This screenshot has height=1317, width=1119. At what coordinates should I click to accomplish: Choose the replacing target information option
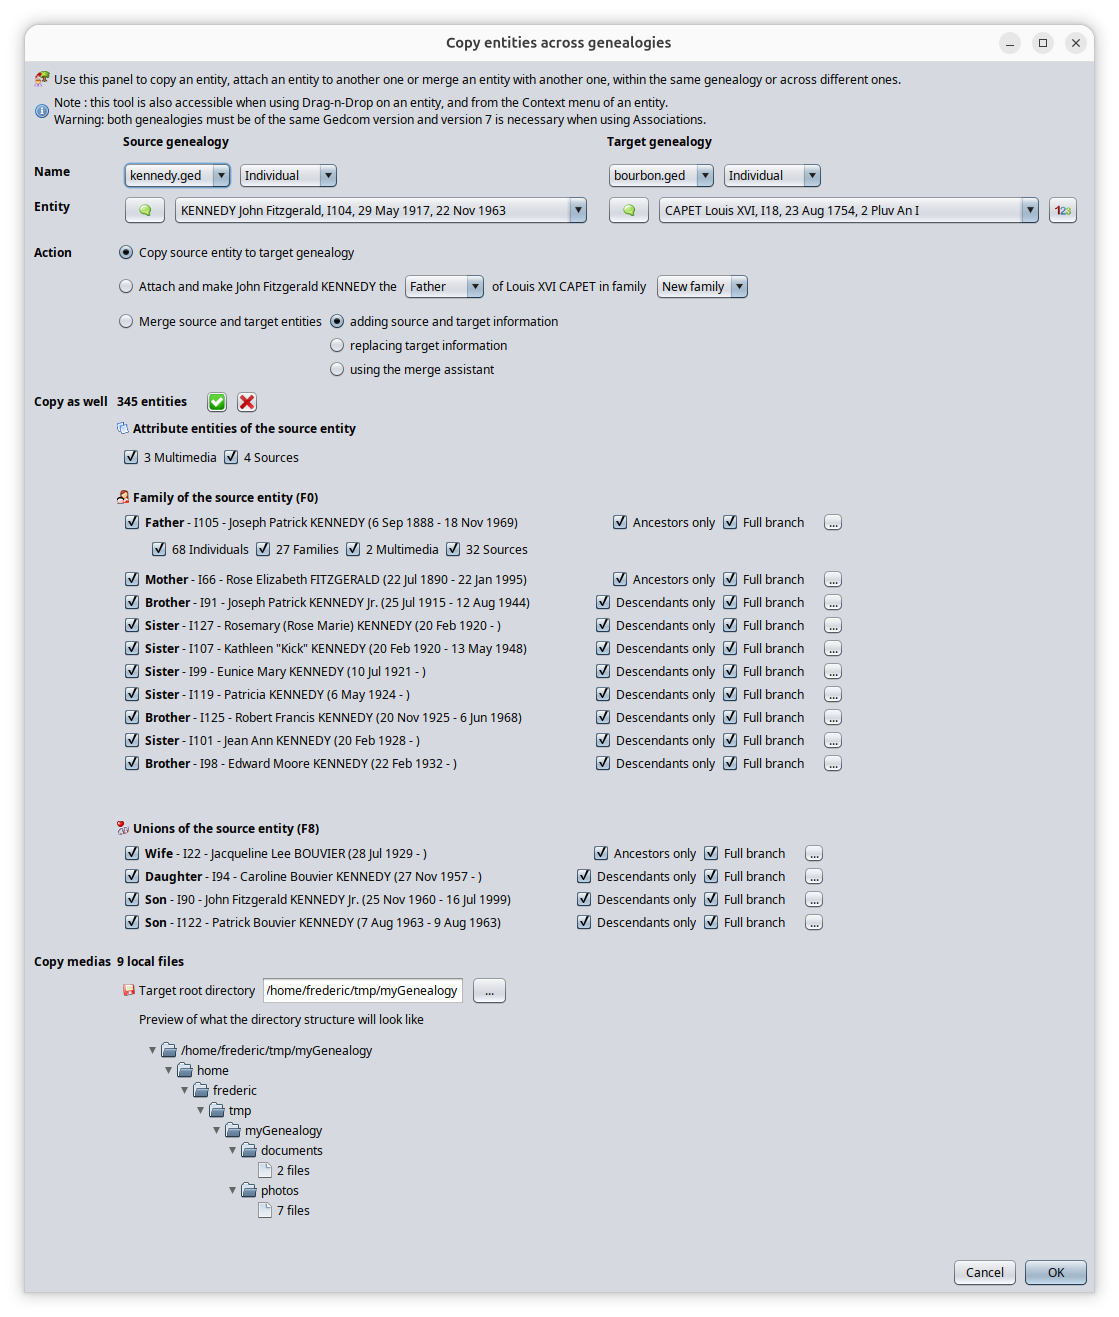click(337, 346)
